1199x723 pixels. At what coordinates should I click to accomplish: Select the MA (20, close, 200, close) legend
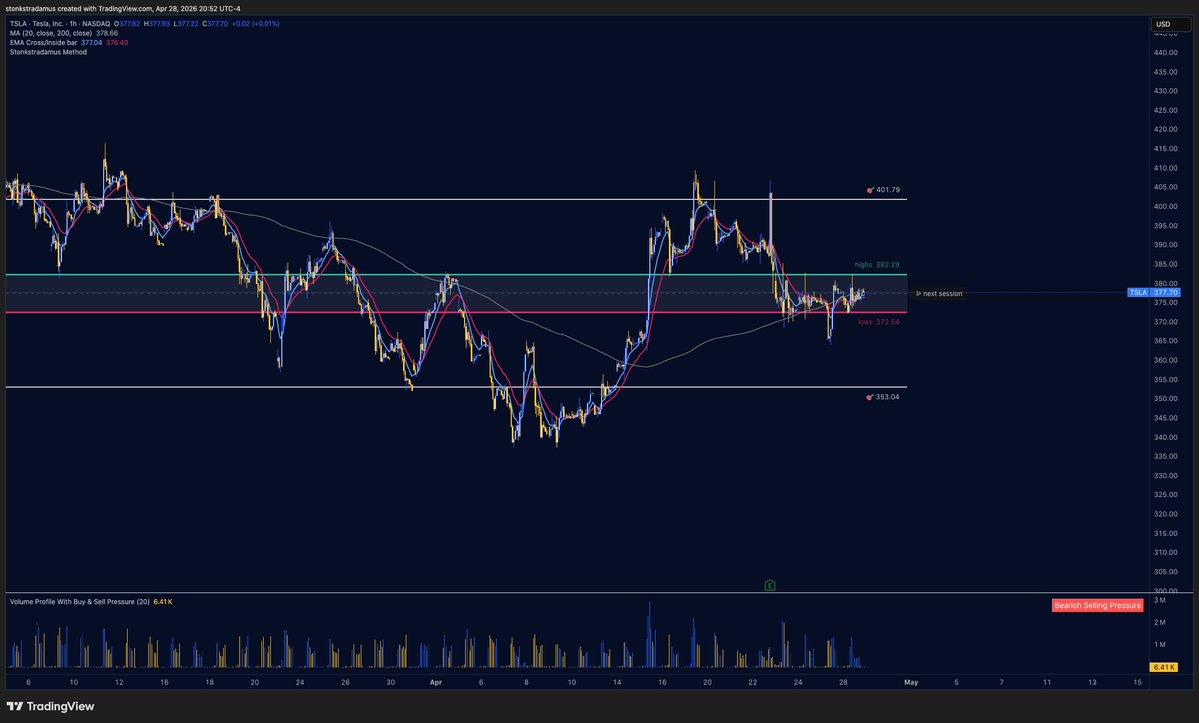click(50, 34)
